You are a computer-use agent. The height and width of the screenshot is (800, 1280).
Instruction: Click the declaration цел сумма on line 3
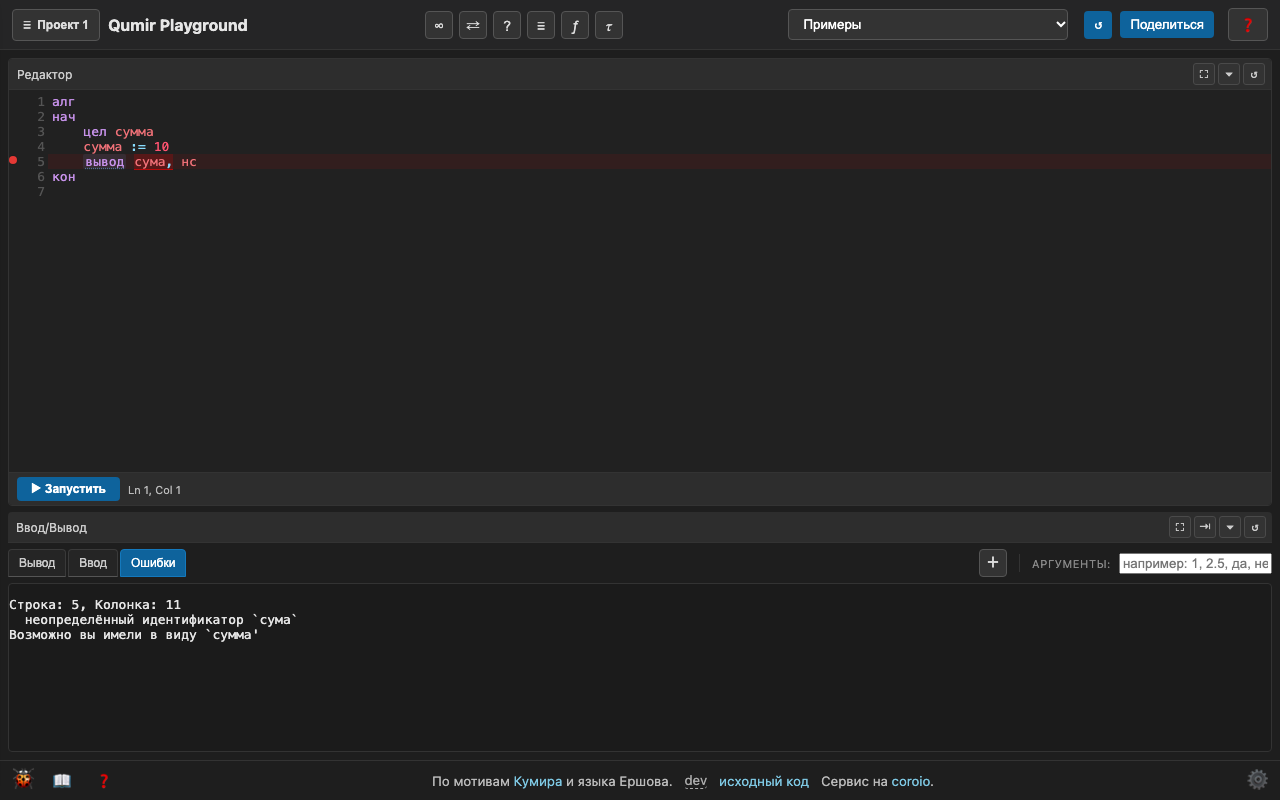(x=118, y=132)
